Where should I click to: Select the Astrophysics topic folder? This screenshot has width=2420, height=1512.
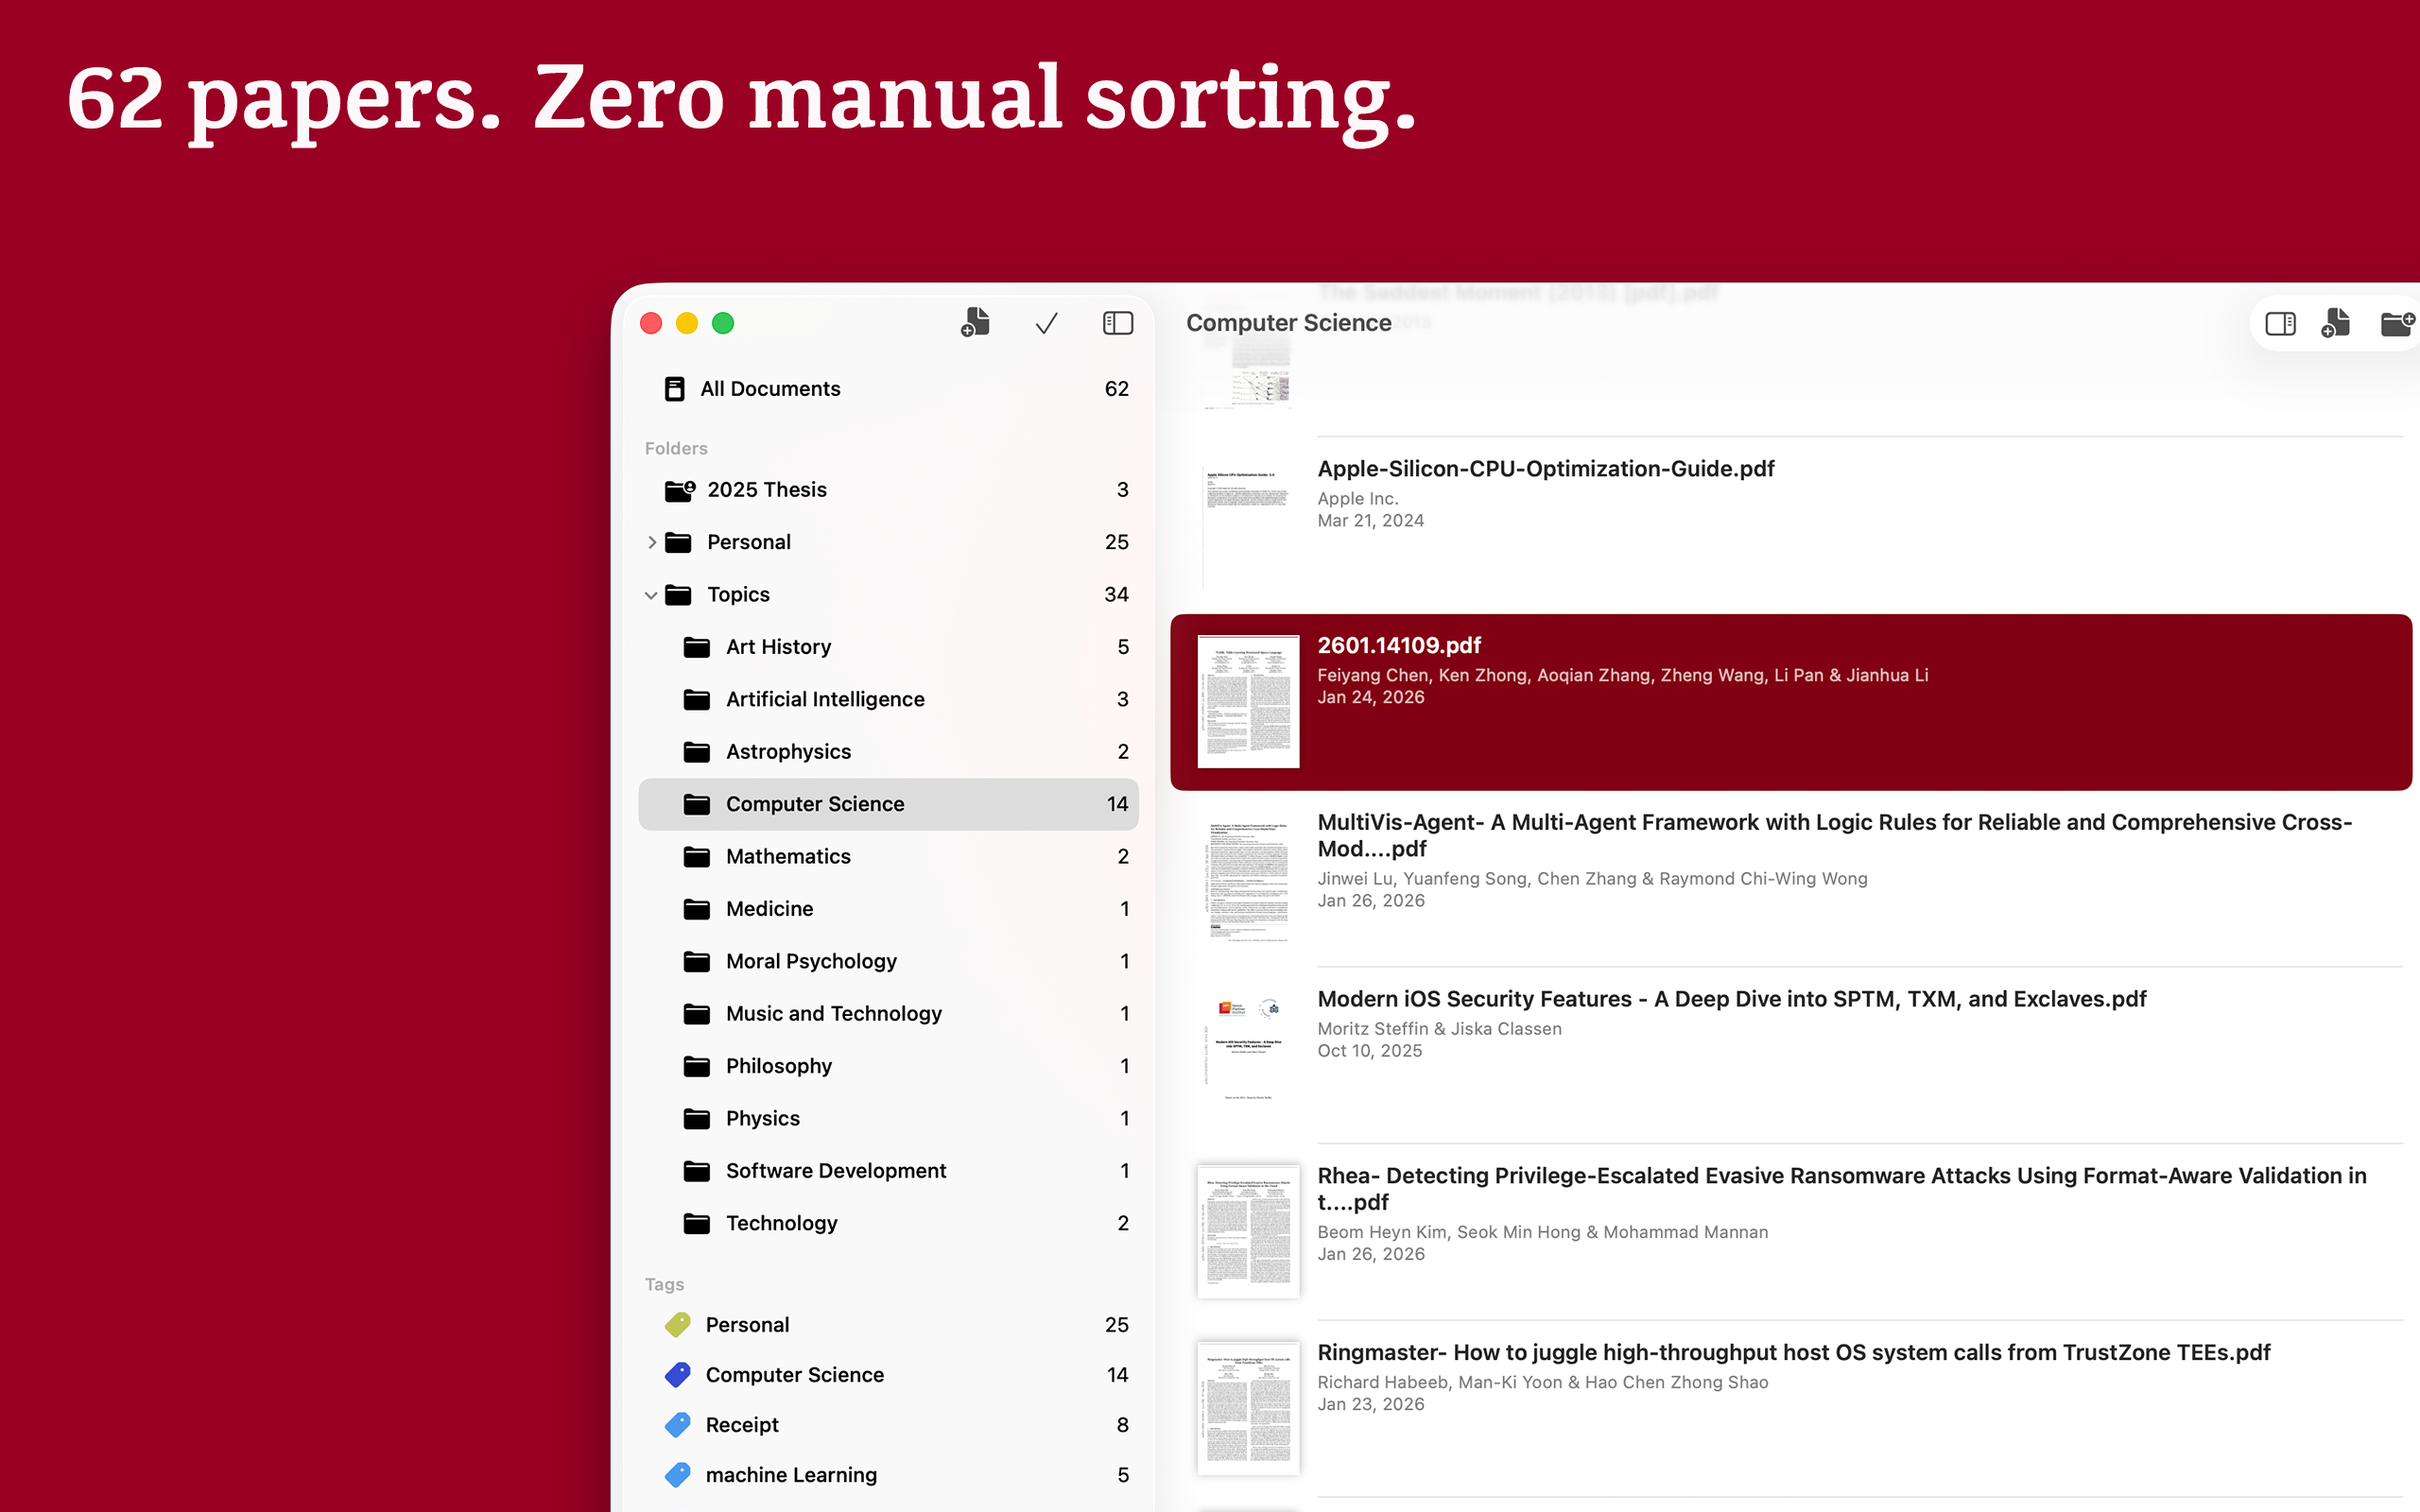tap(788, 751)
